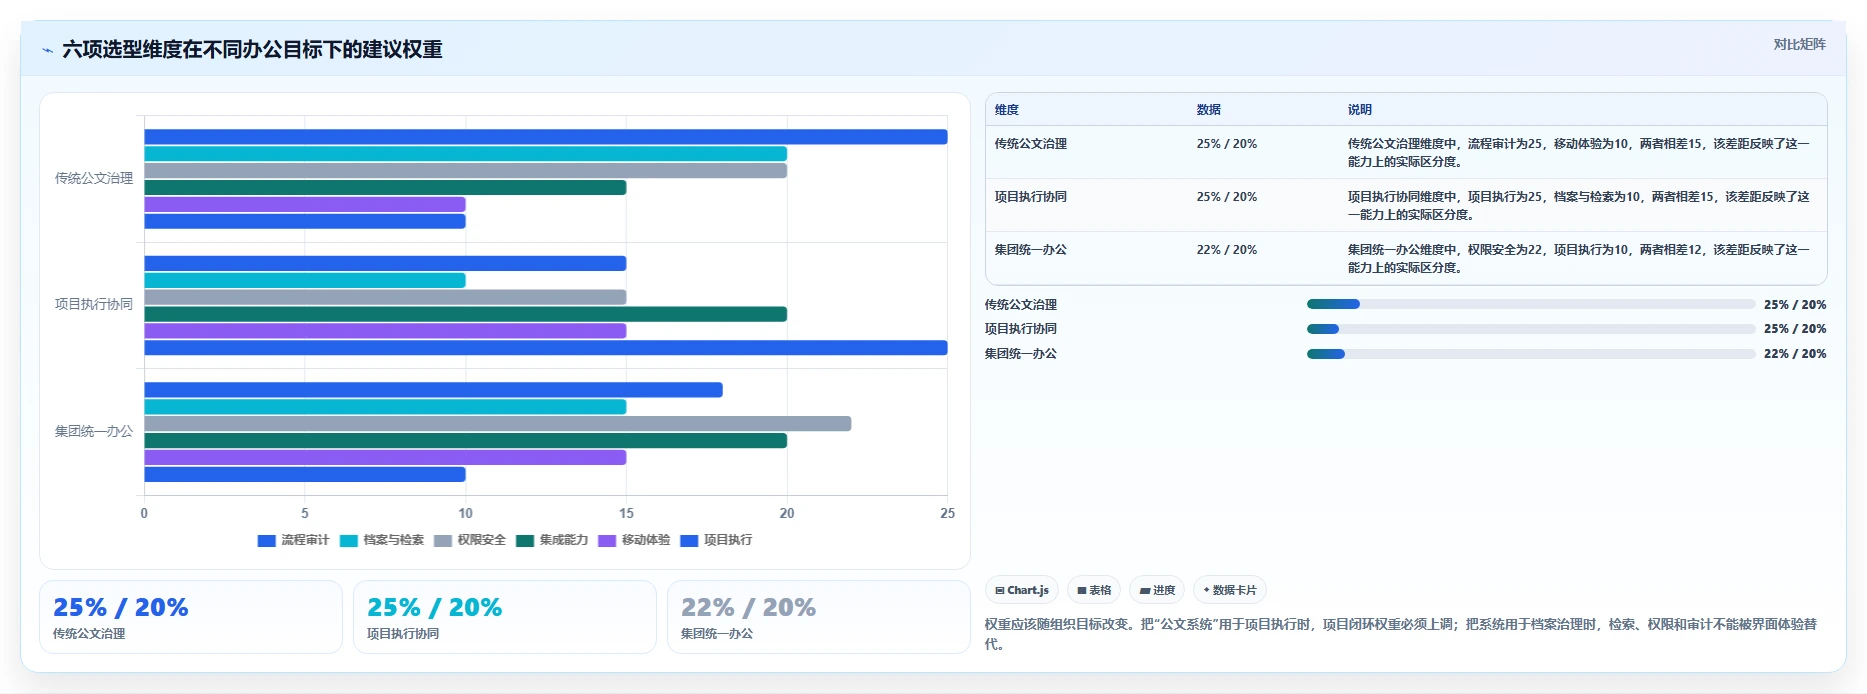The image size is (1867, 694).
Task: Click the 说明 table column header
Action: (1360, 110)
